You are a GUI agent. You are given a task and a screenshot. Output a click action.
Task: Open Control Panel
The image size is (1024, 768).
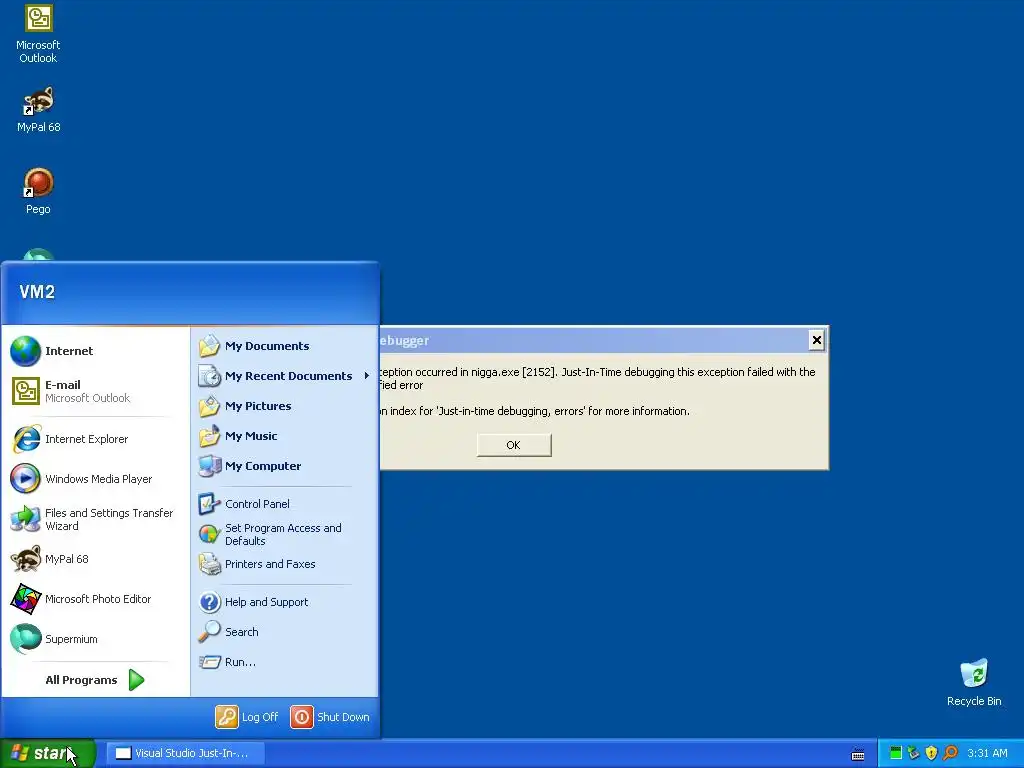click(285, 504)
